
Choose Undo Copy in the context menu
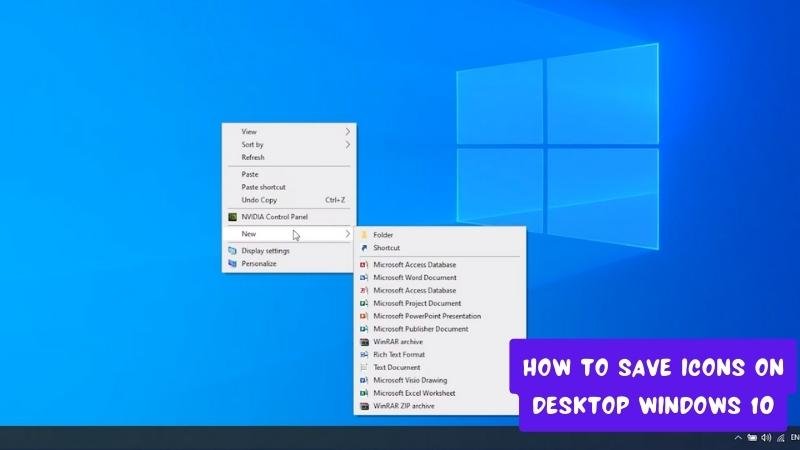[289, 200]
